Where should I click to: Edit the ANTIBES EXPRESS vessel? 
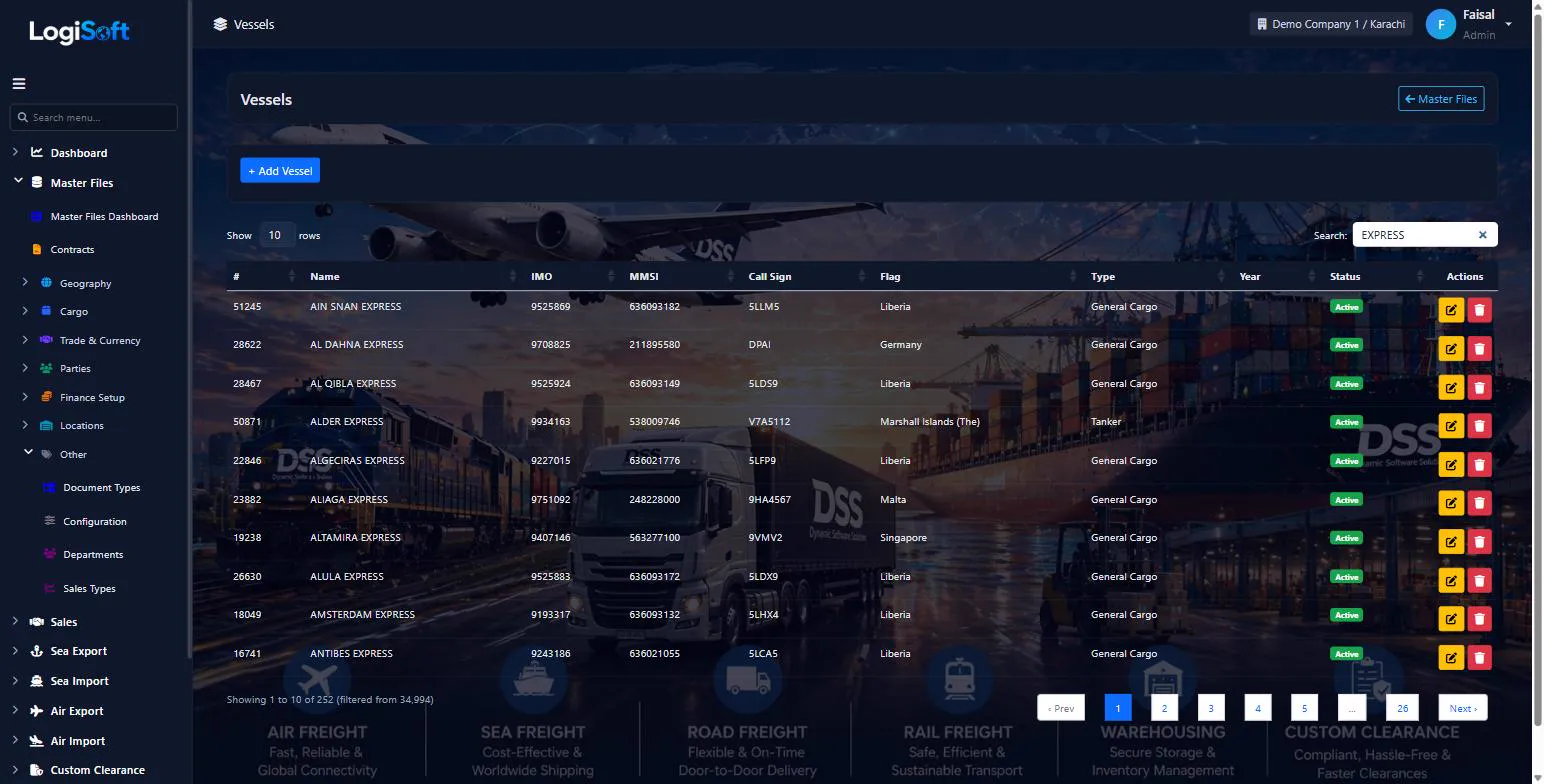(x=1450, y=657)
